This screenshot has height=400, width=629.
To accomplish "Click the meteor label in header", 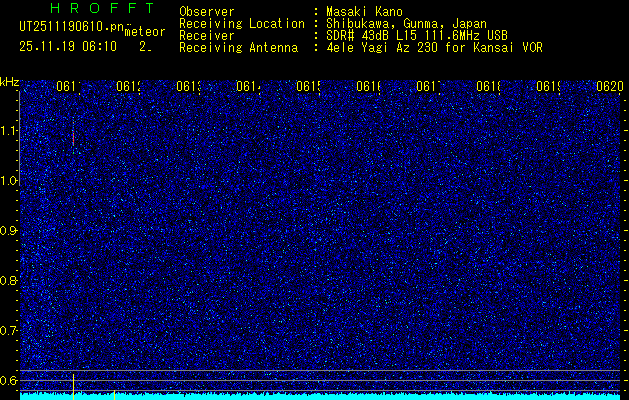I will click(x=145, y=31).
